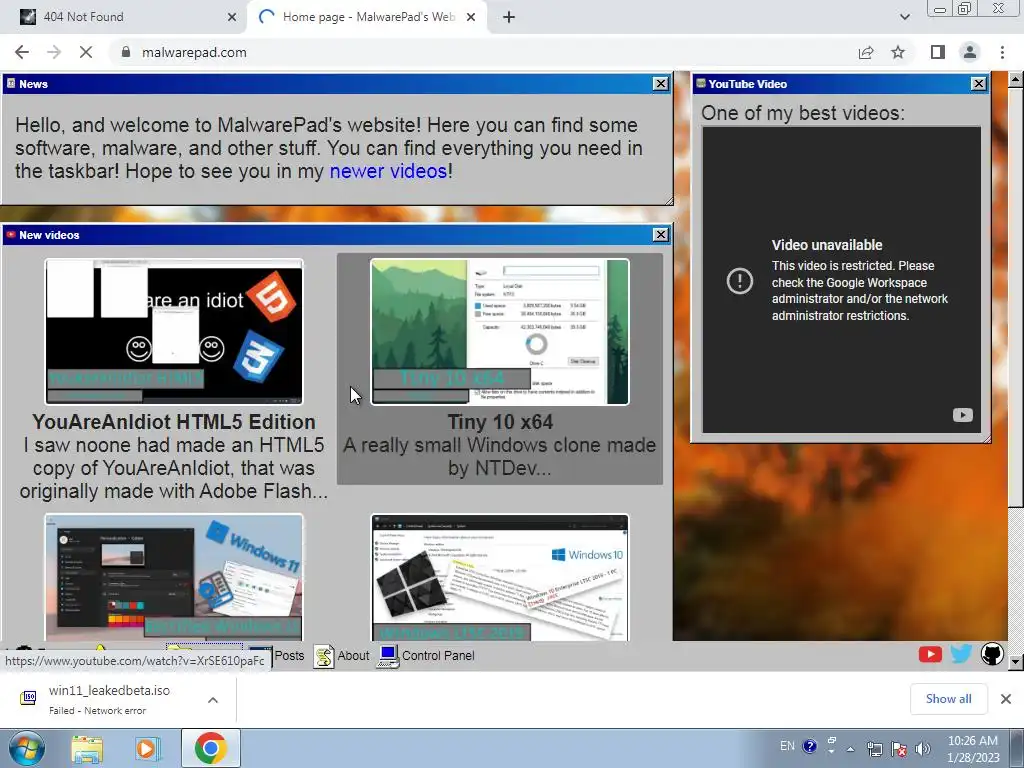Viewport: 1024px width, 768px height.
Task: Close the YouTube Video window
Action: click(x=978, y=84)
